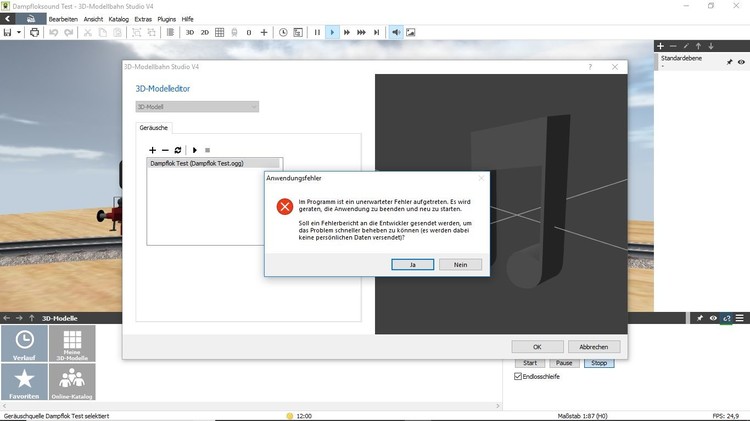Select the Geräusche tab

[x=154, y=128]
